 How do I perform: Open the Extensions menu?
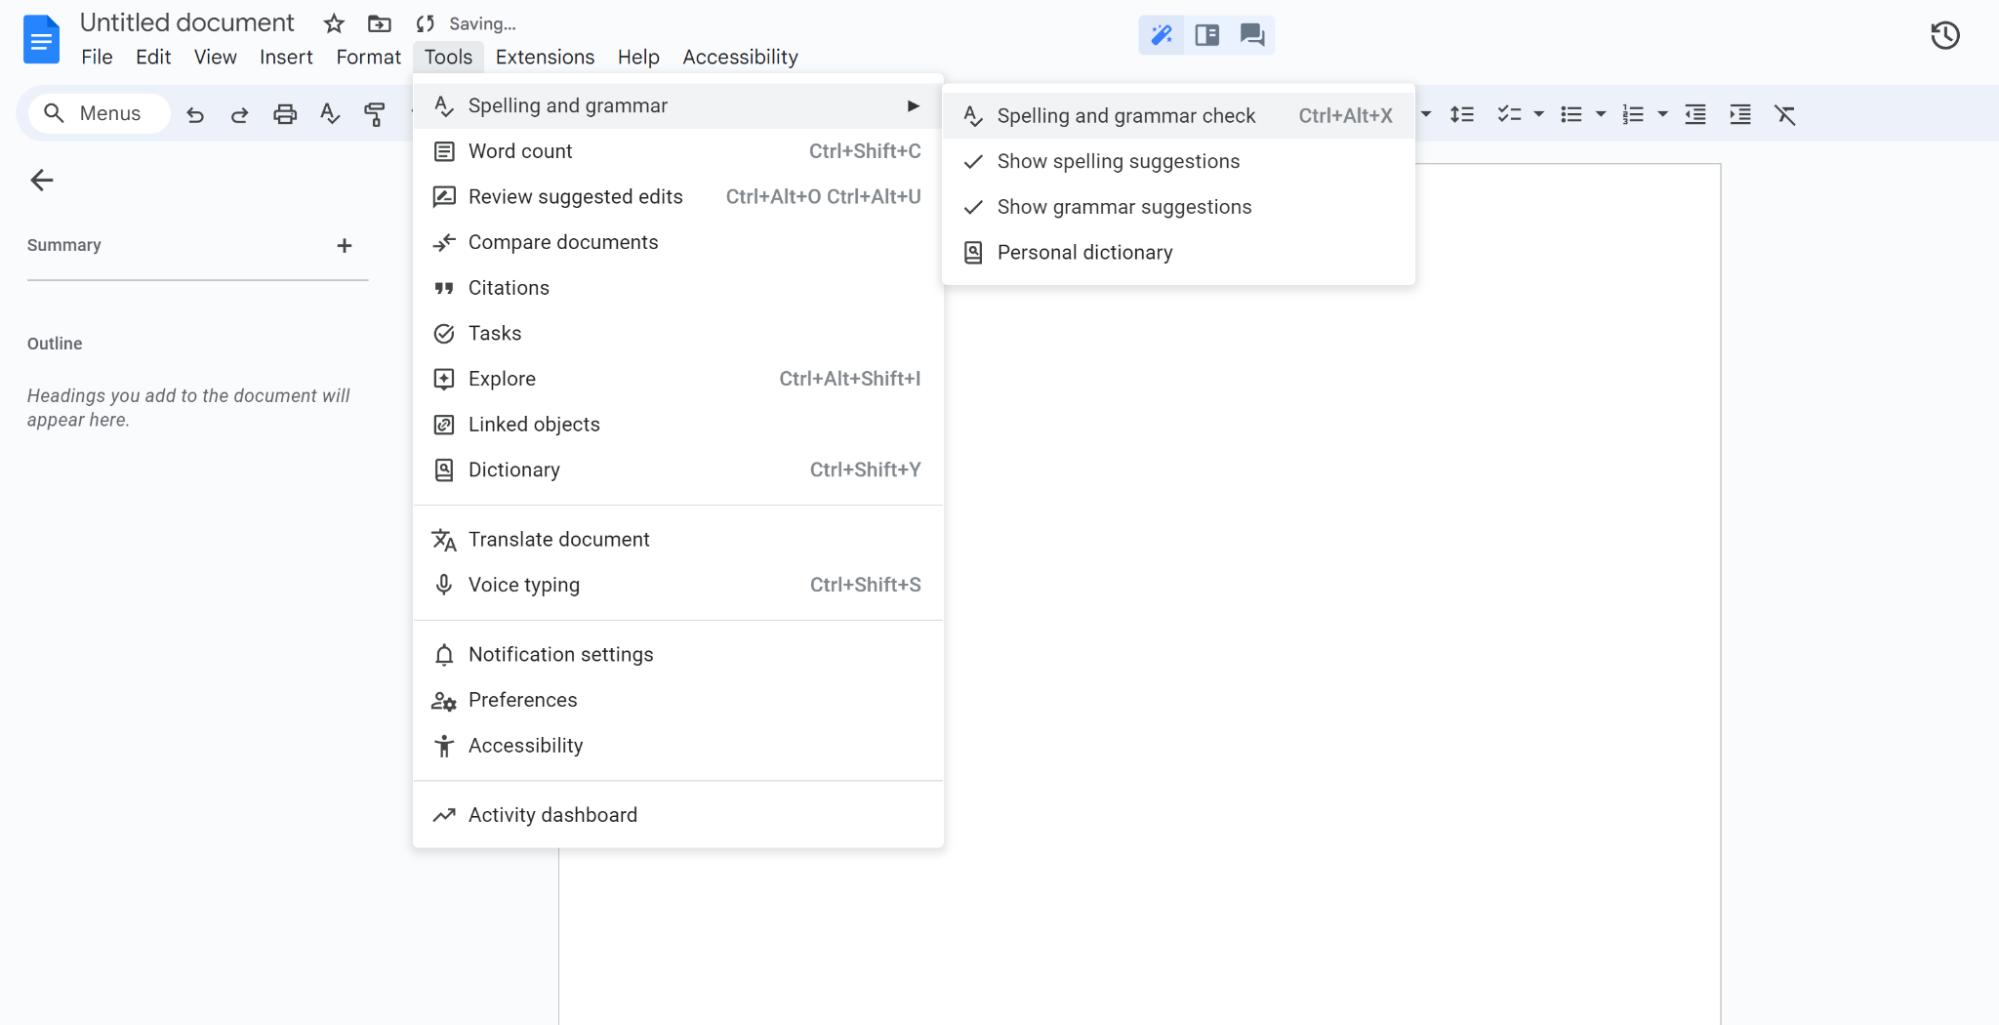545,57
